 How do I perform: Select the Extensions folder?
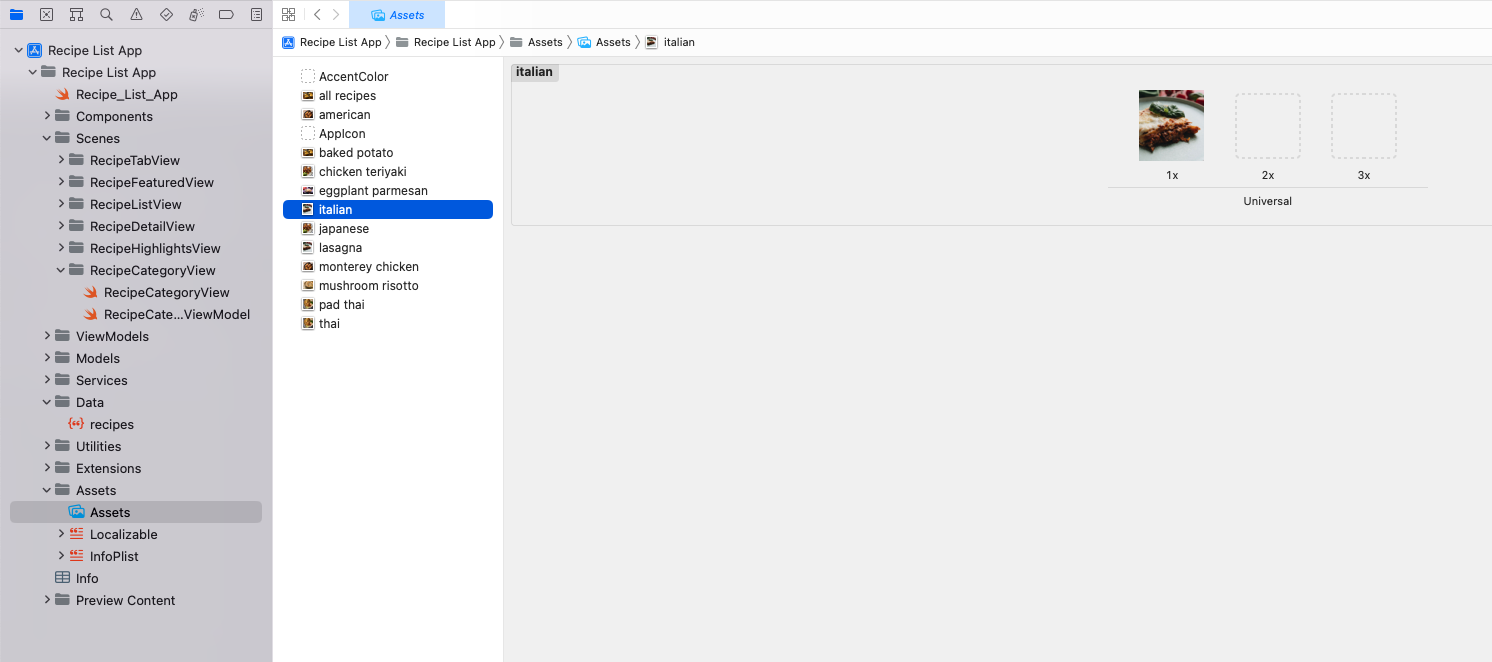(108, 468)
